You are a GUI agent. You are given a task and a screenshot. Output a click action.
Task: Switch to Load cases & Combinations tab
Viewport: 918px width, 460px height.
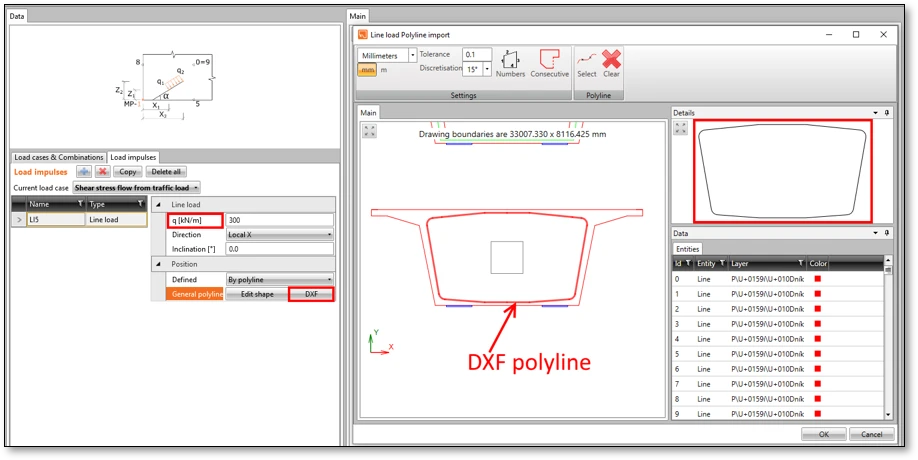click(59, 157)
